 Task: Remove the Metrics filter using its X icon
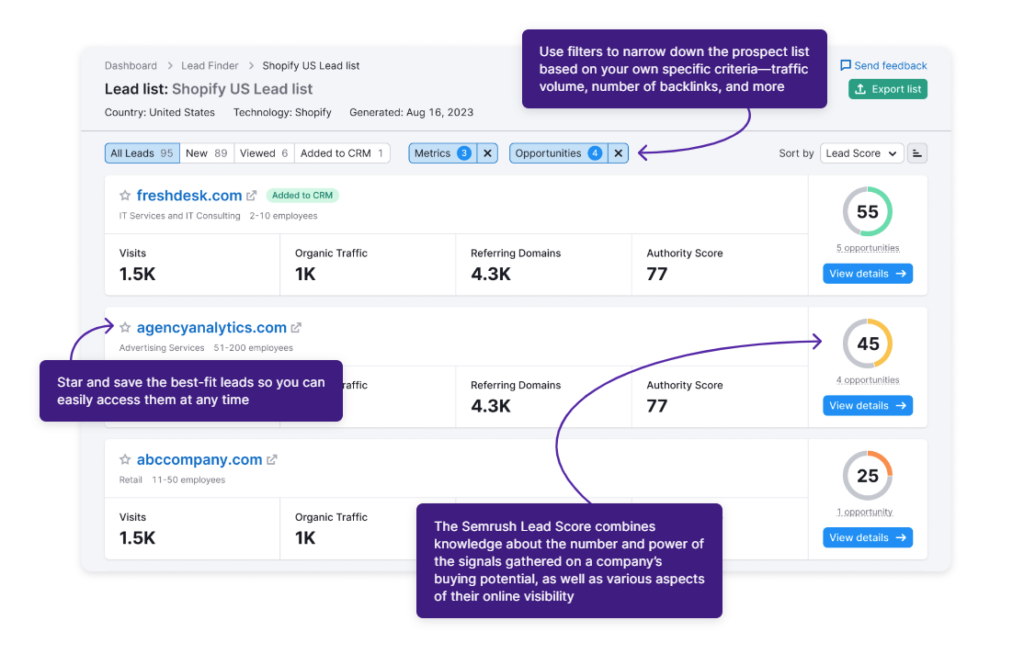[x=487, y=153]
